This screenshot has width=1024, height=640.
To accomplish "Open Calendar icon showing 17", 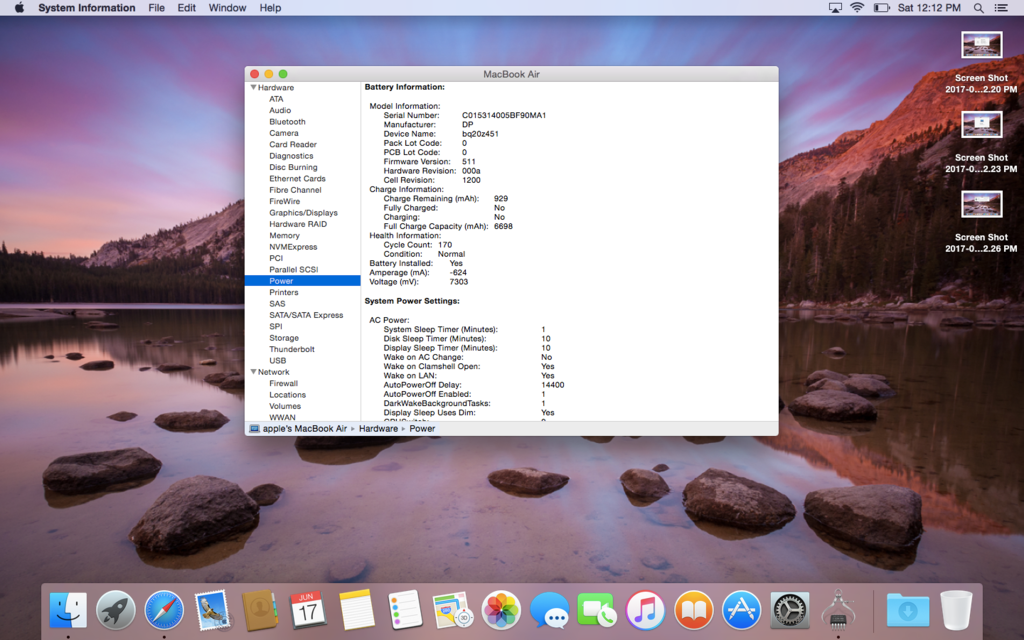I will [308, 610].
